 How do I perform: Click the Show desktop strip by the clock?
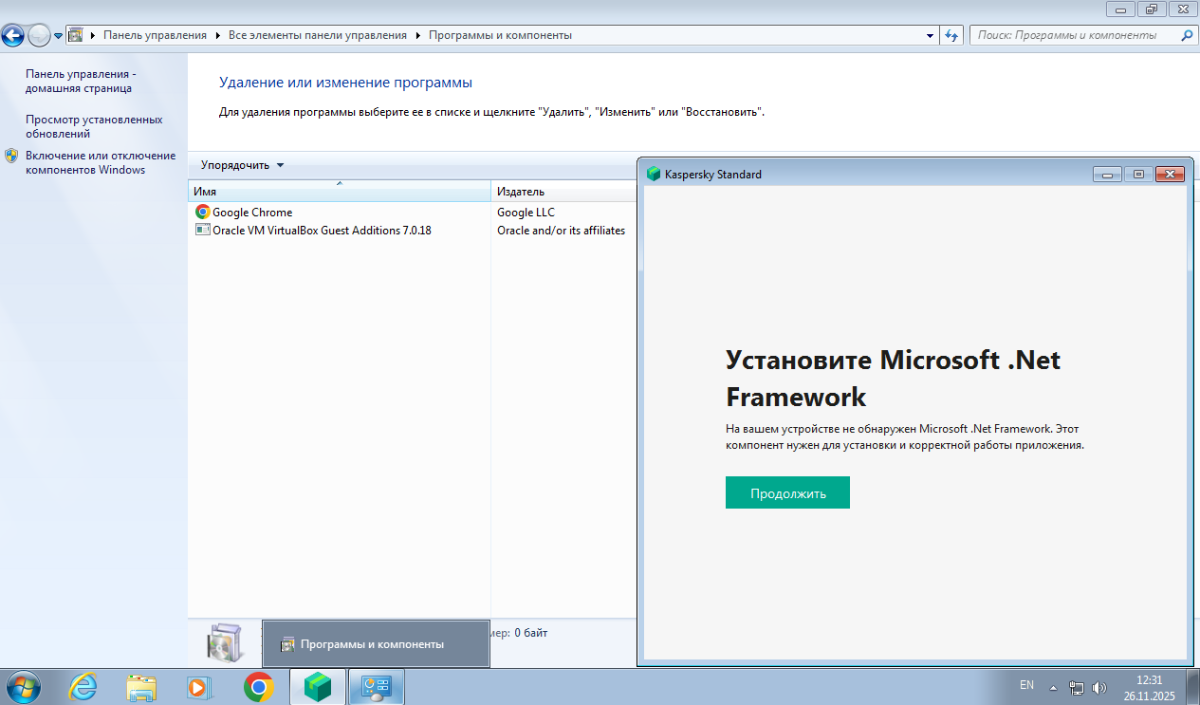(x=1192, y=687)
